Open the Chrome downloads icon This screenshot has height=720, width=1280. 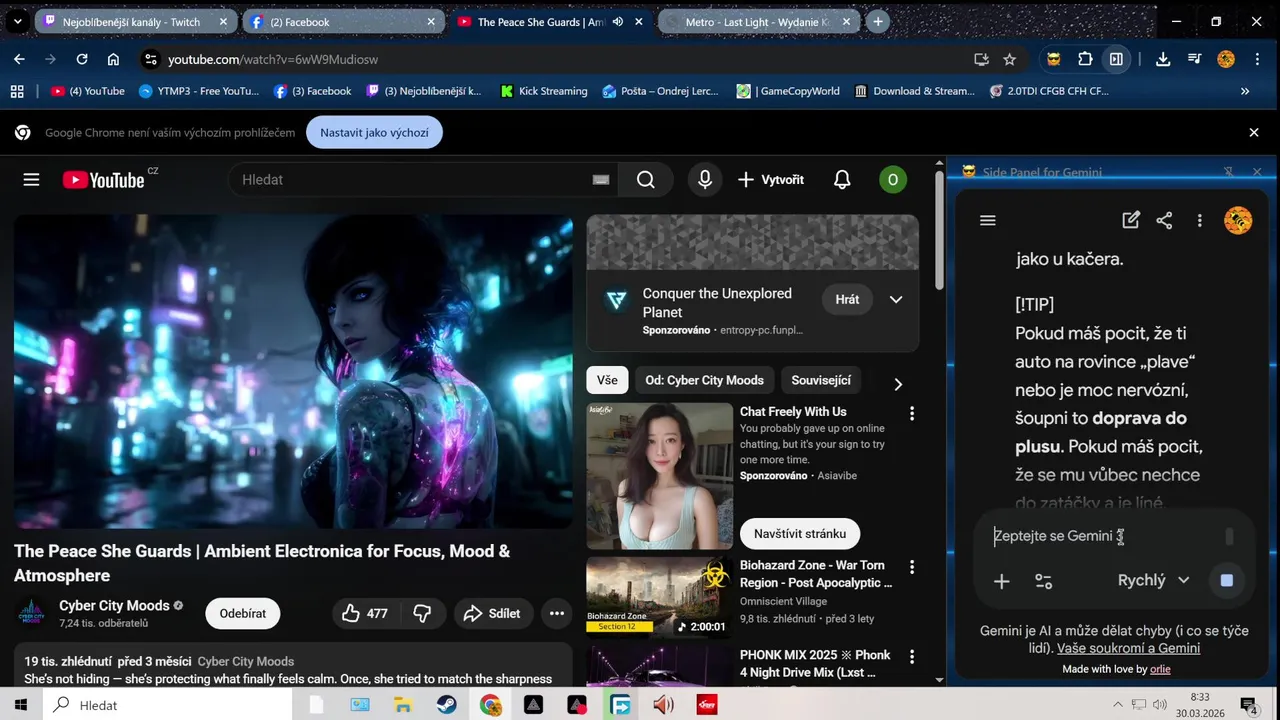1162,59
